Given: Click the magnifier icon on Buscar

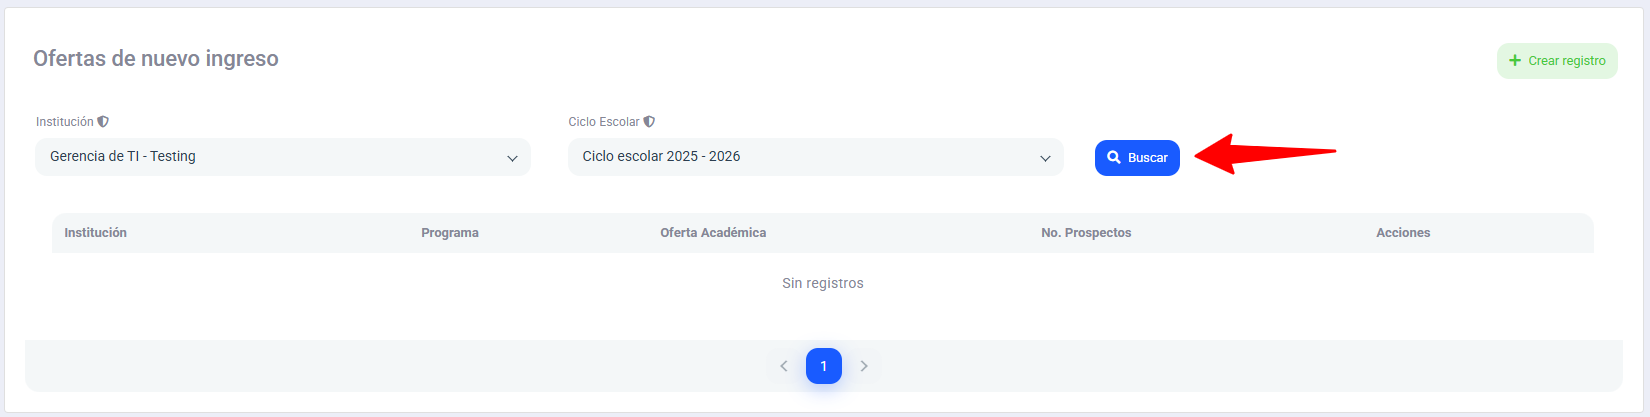Looking at the screenshot, I should pyautogui.click(x=1114, y=158).
